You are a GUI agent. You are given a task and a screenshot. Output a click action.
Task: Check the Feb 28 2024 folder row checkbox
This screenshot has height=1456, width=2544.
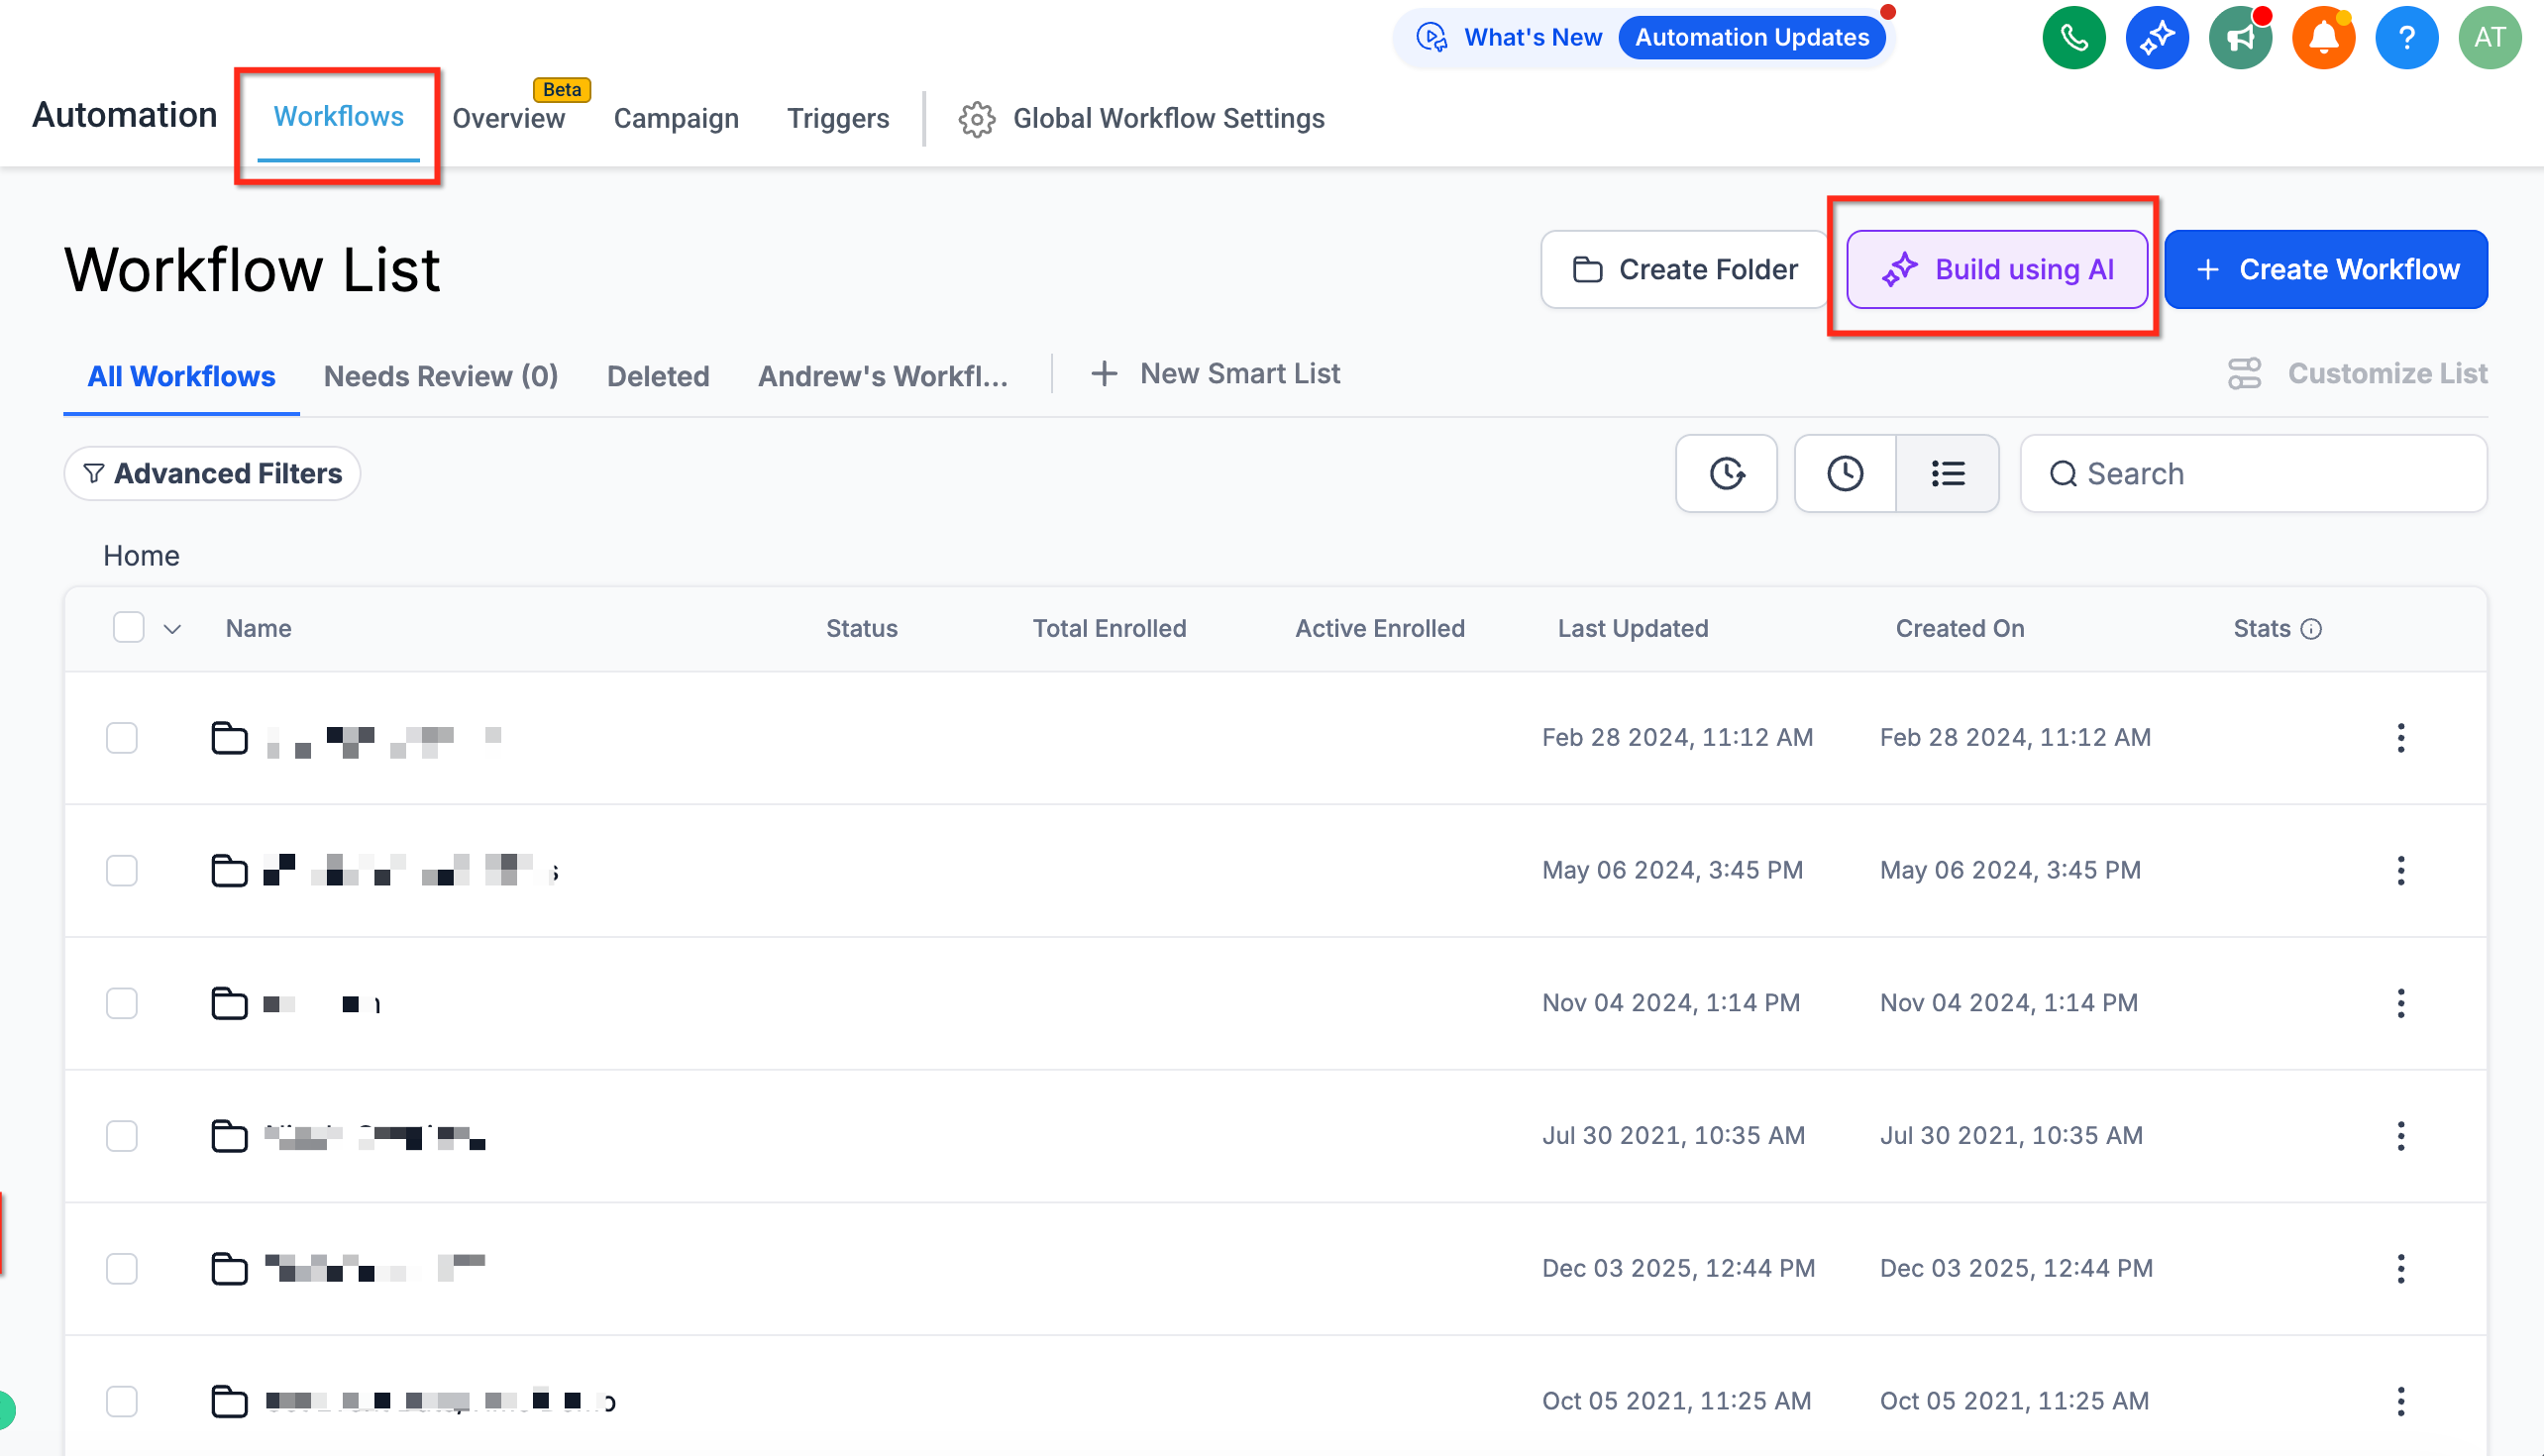[122, 738]
